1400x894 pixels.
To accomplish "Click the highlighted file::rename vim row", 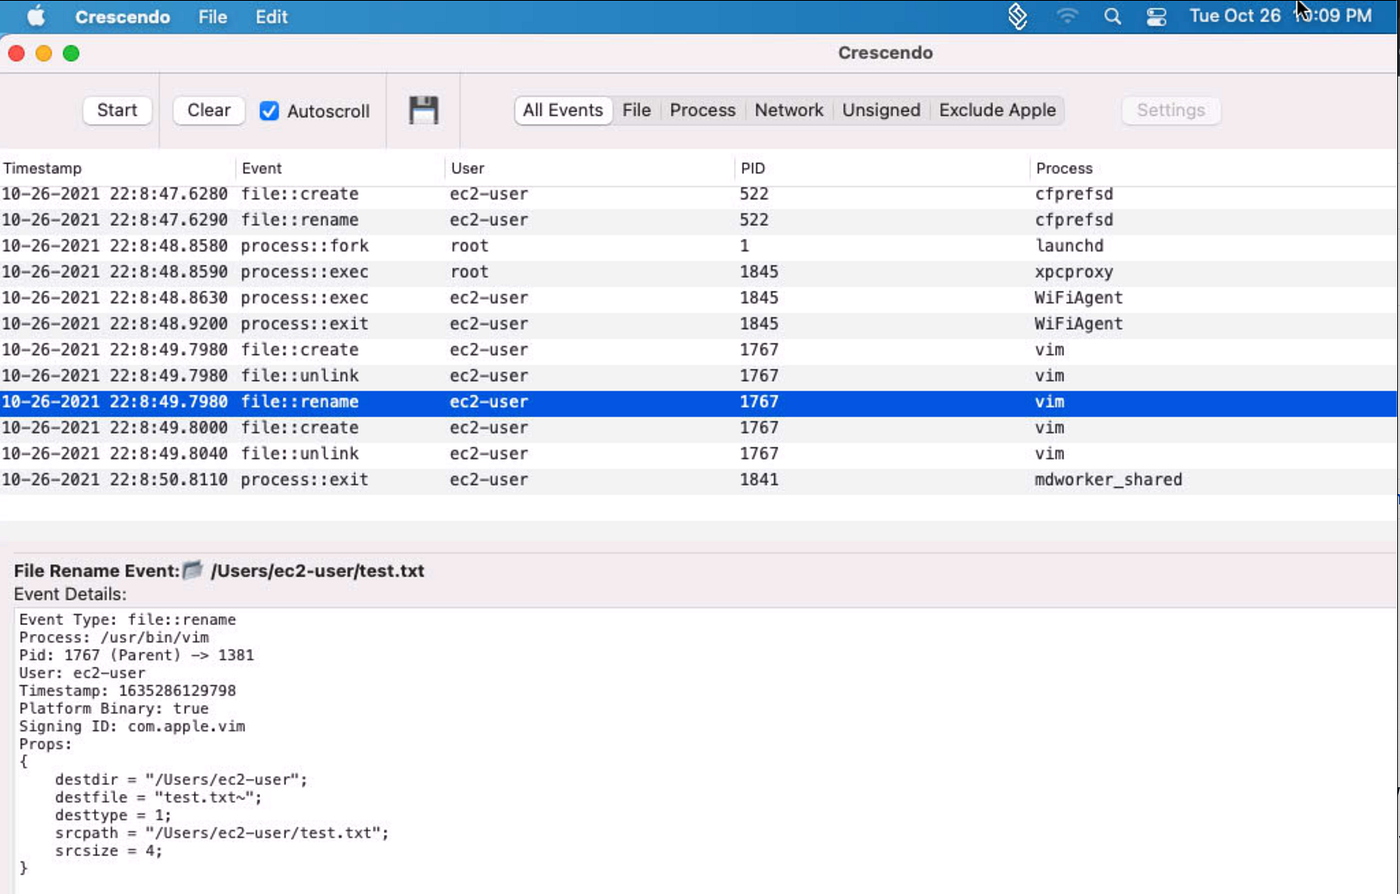I will coord(700,402).
